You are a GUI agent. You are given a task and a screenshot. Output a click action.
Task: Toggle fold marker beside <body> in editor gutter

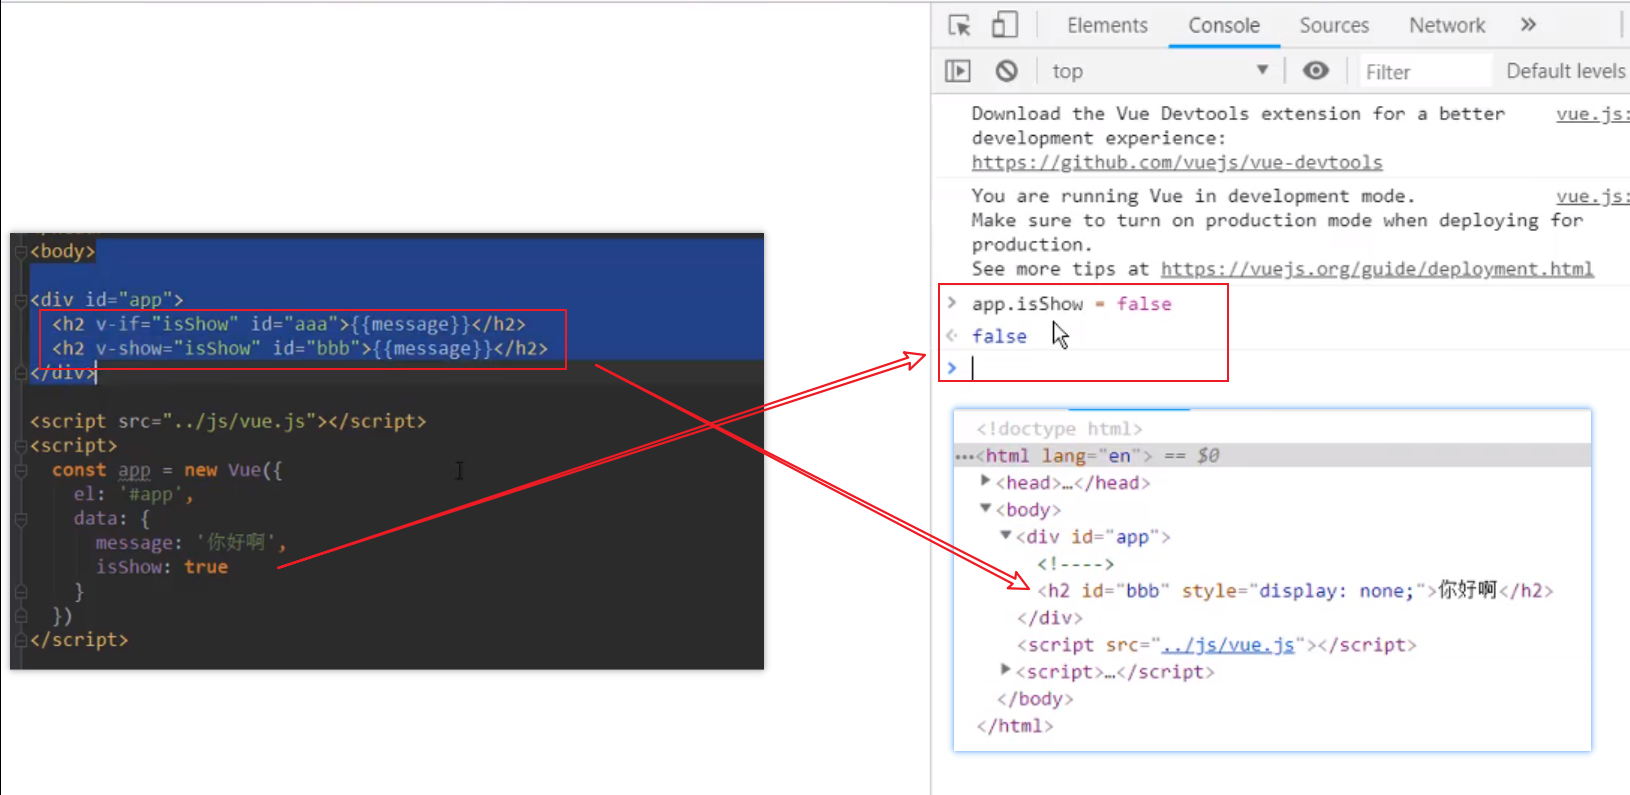pos(20,251)
